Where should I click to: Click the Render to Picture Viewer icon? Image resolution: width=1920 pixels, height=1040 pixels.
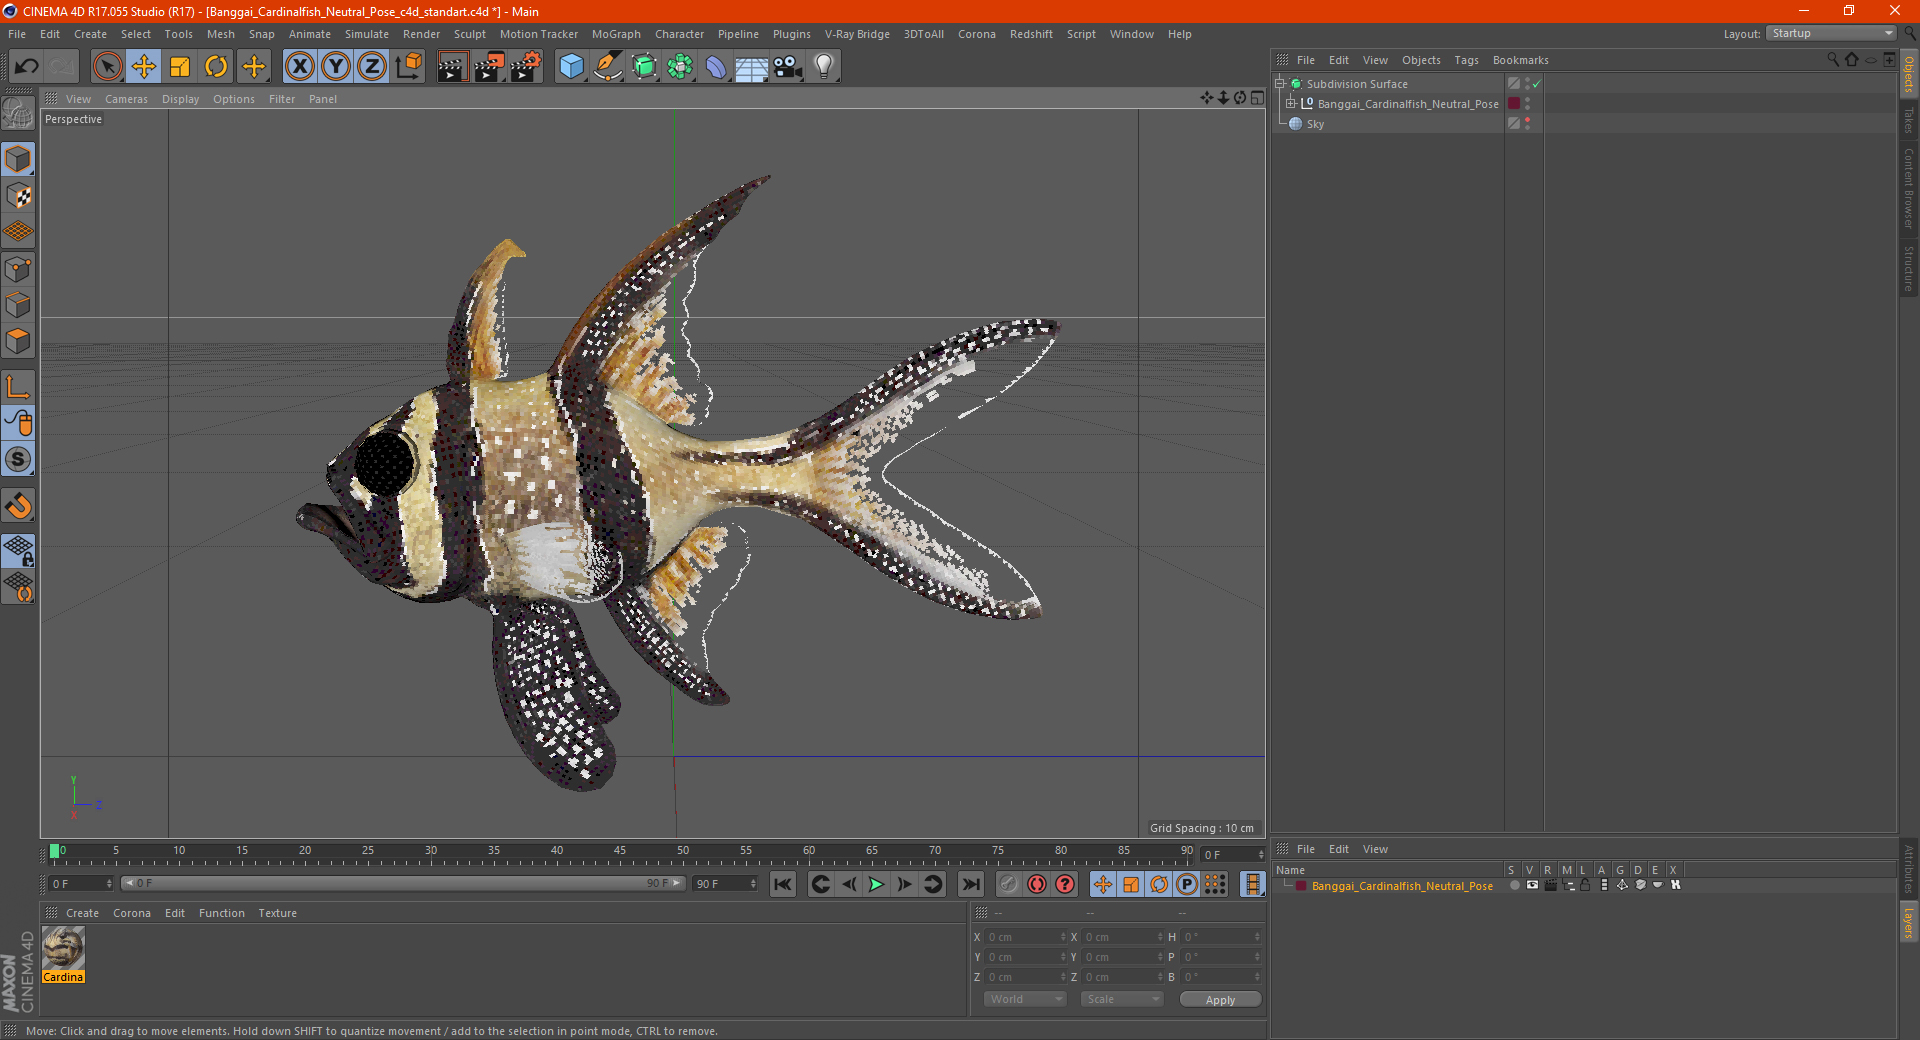tap(489, 67)
